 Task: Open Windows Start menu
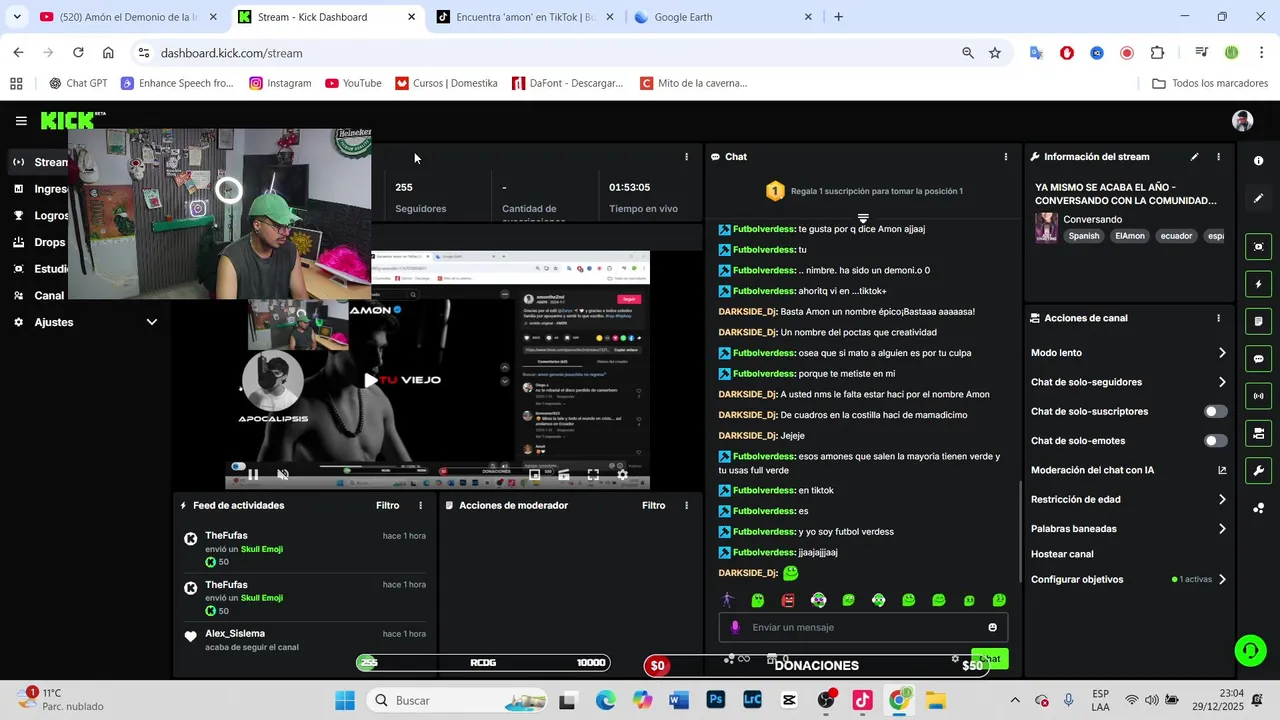[345, 700]
